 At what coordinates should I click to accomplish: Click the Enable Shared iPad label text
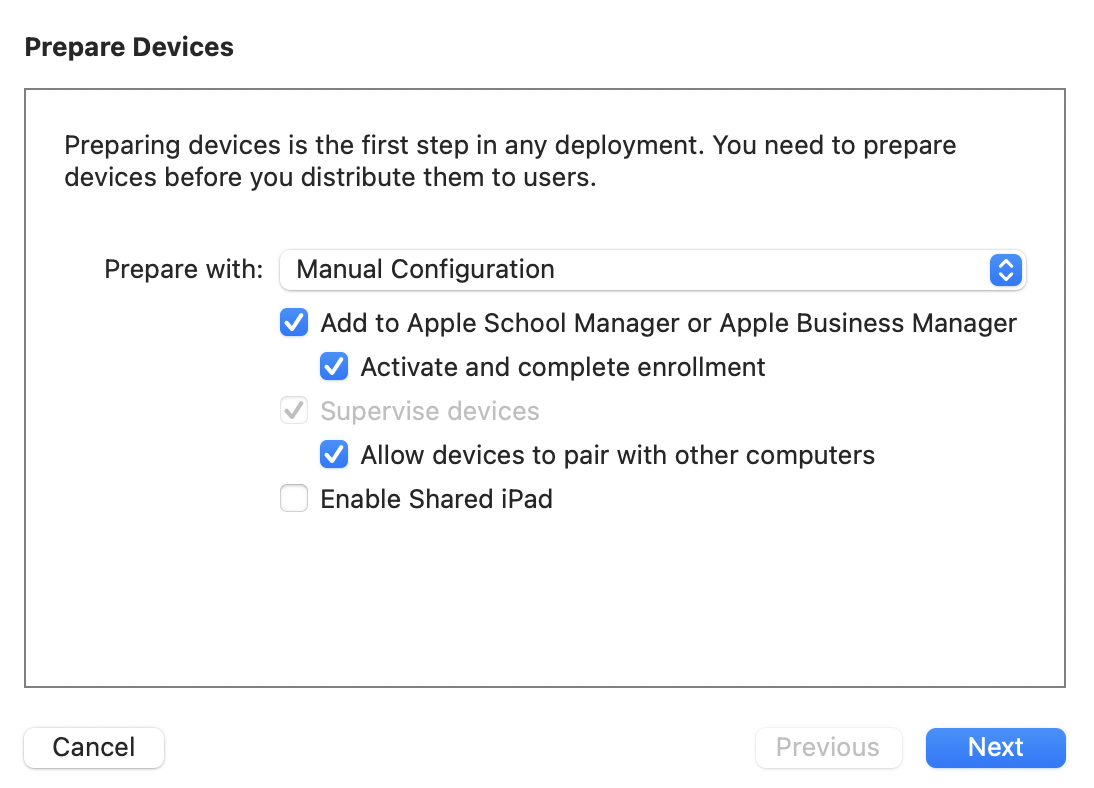pyautogui.click(x=436, y=499)
